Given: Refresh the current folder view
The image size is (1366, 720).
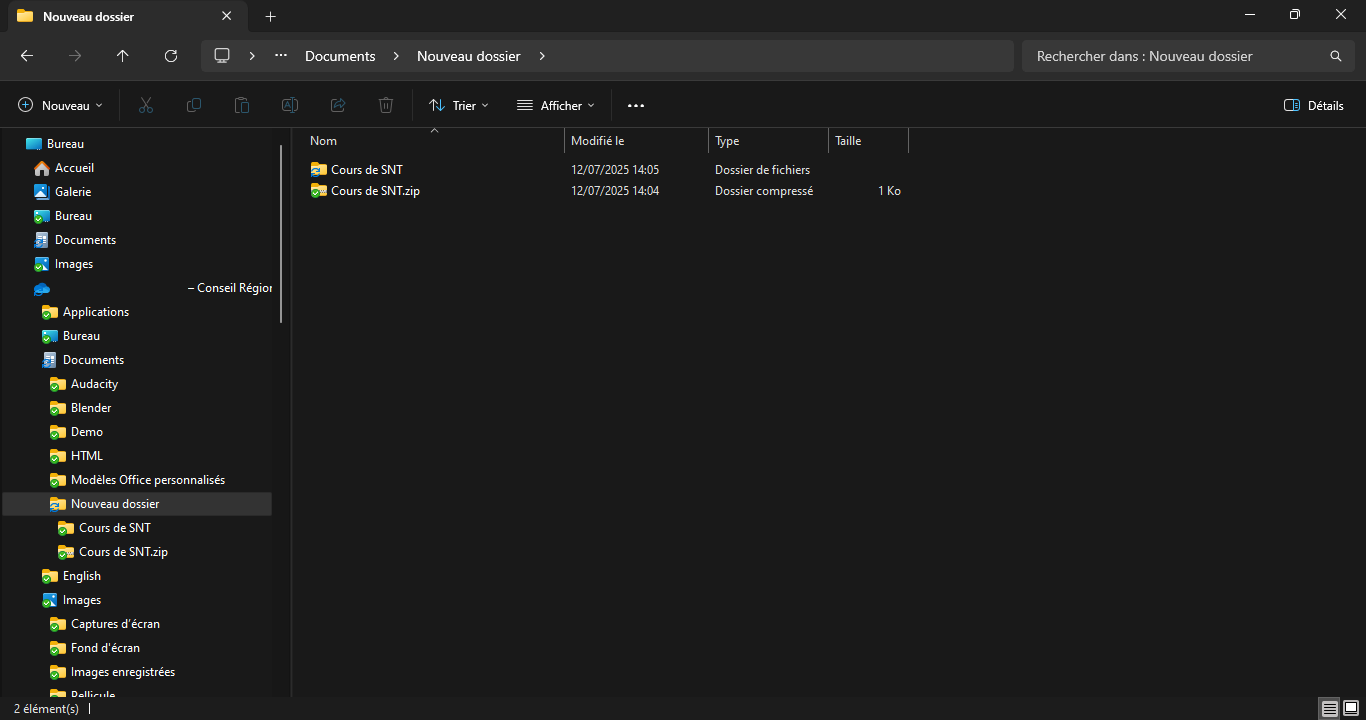Looking at the screenshot, I should click(x=171, y=56).
